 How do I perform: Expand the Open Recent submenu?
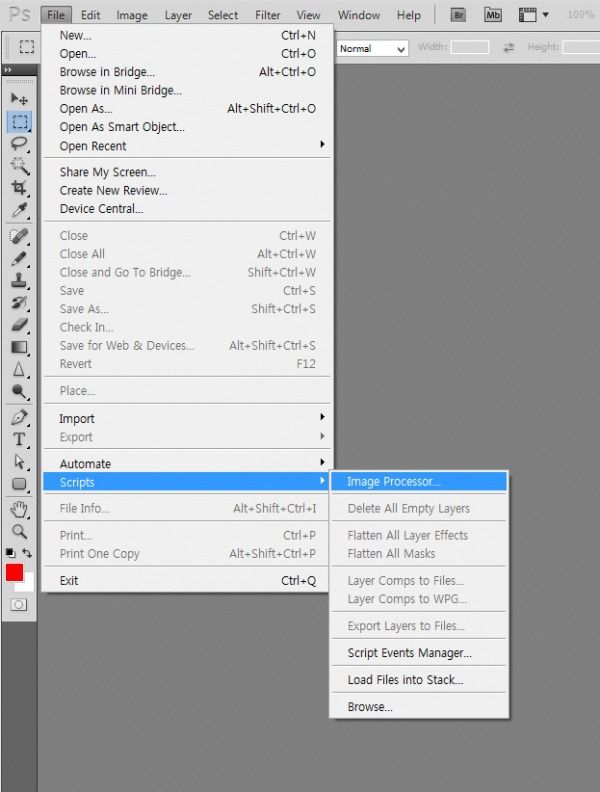(x=187, y=146)
